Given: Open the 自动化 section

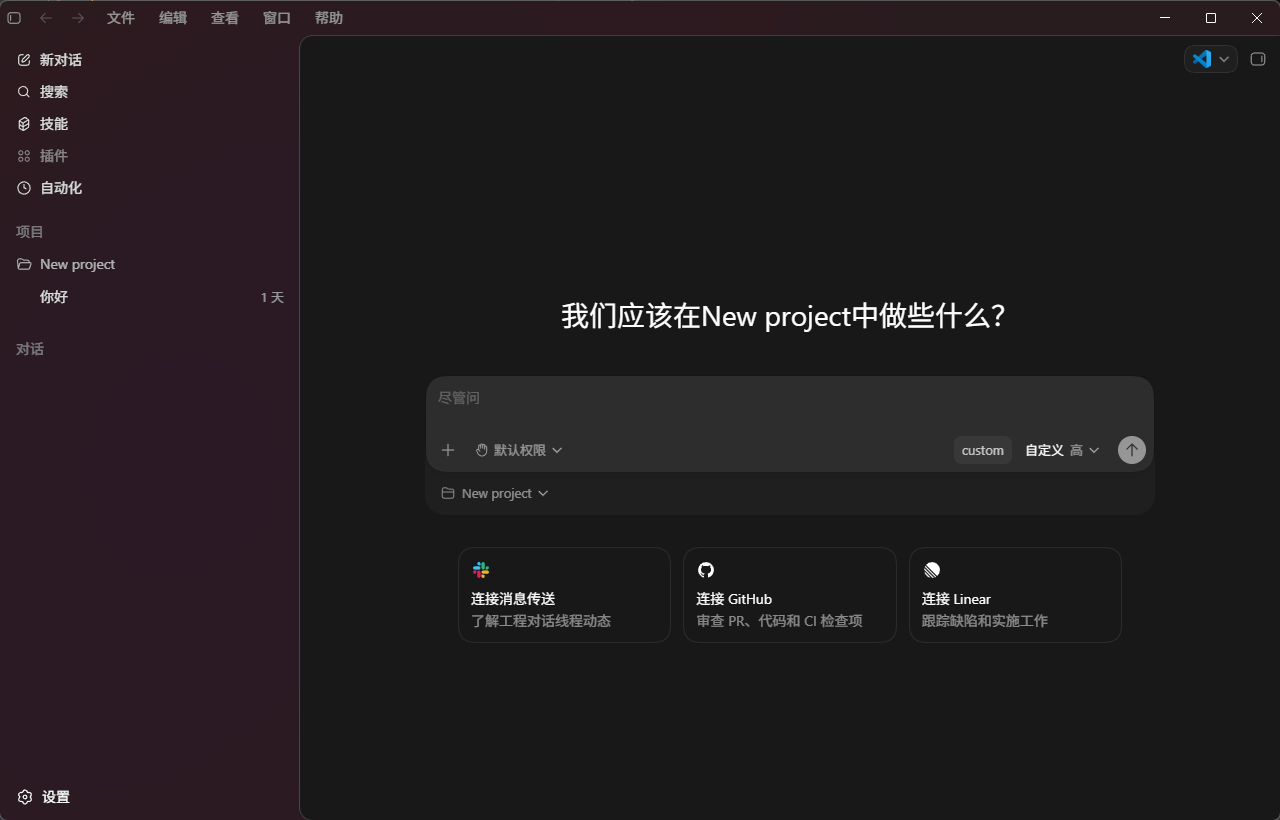Looking at the screenshot, I should point(150,188).
